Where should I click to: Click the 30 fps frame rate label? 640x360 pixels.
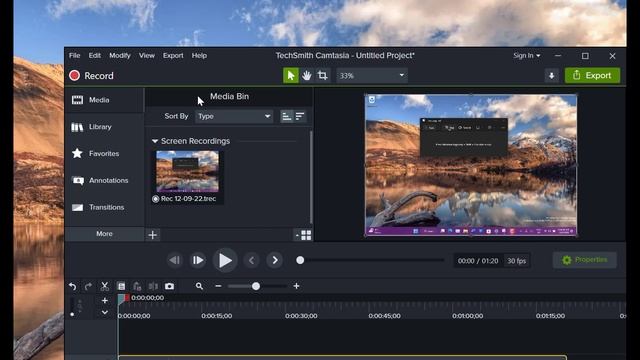516,261
